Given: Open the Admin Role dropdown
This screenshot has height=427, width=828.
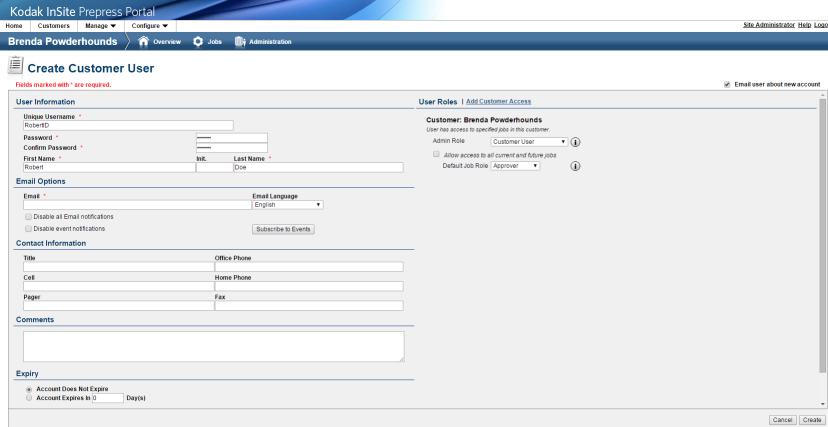Looking at the screenshot, I should pyautogui.click(x=529, y=142).
